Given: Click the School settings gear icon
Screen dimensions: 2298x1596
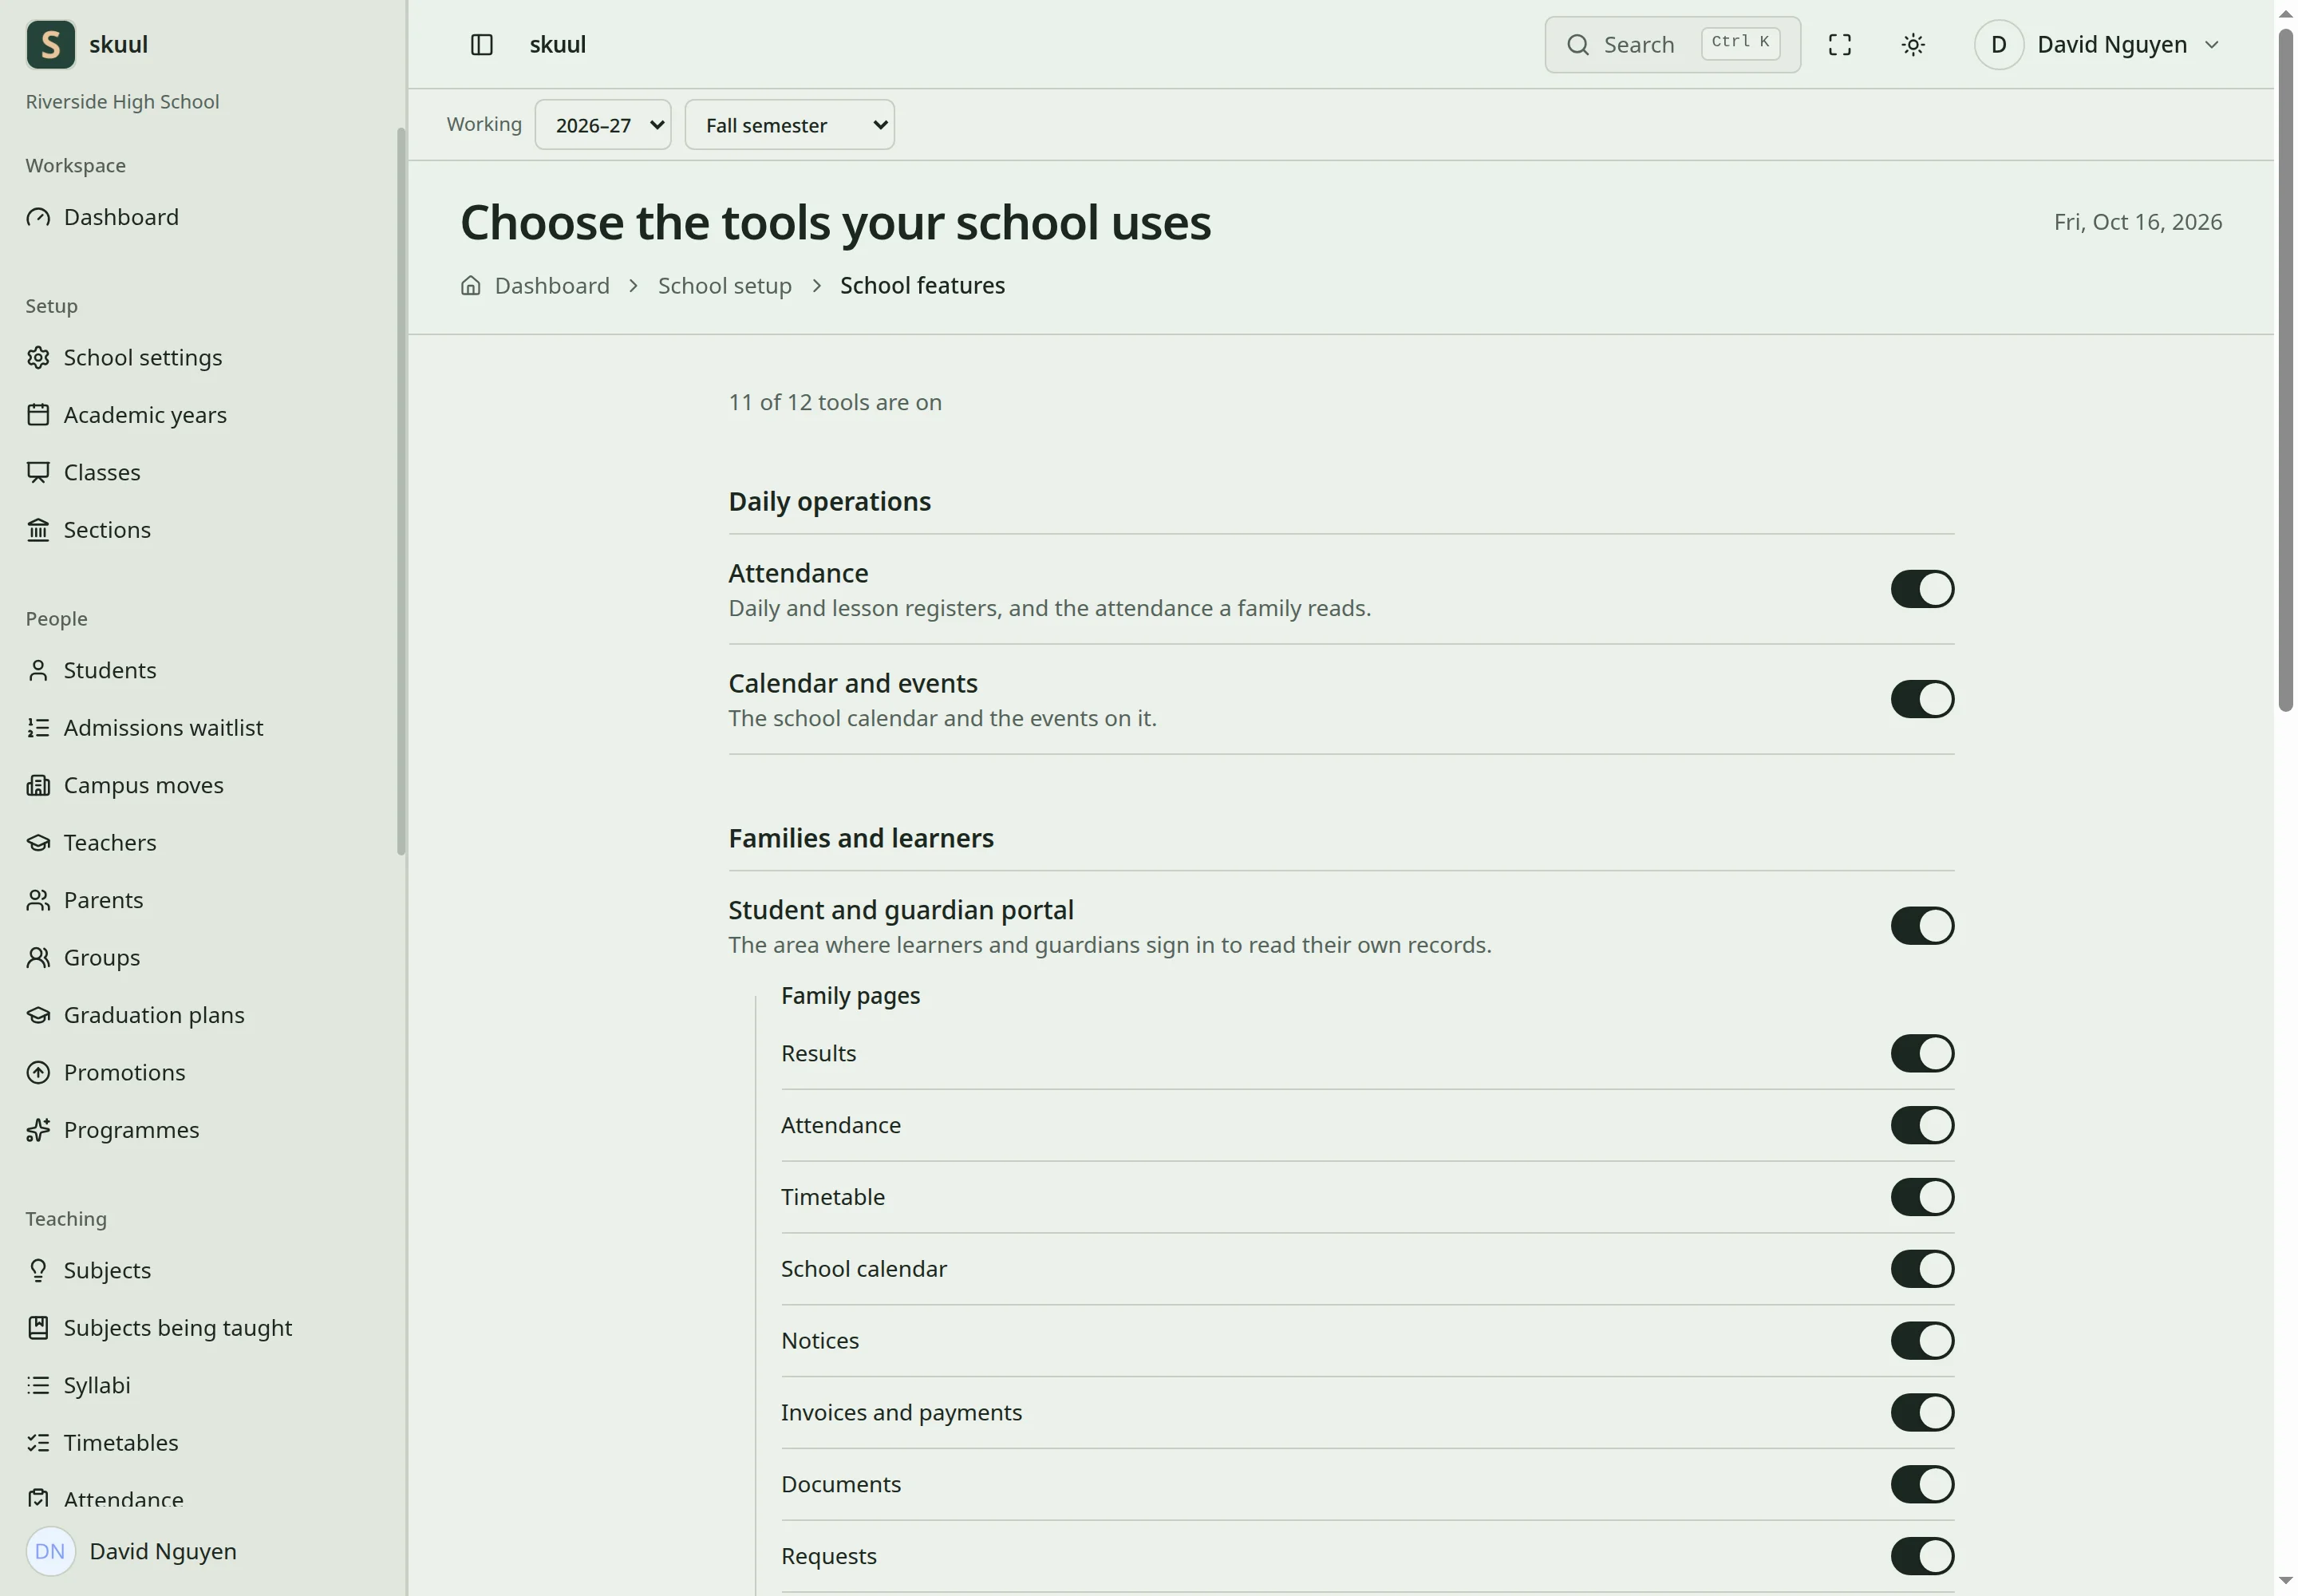Looking at the screenshot, I should [x=38, y=358].
